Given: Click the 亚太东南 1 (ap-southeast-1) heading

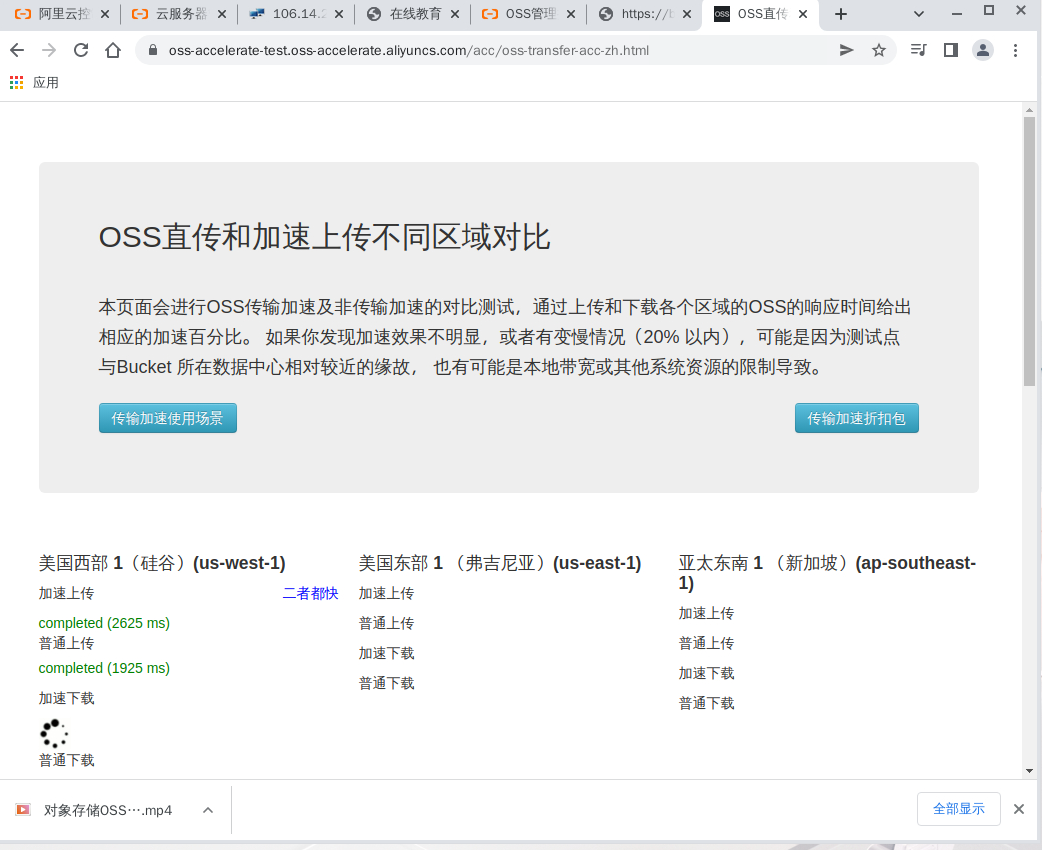Looking at the screenshot, I should [x=827, y=572].
